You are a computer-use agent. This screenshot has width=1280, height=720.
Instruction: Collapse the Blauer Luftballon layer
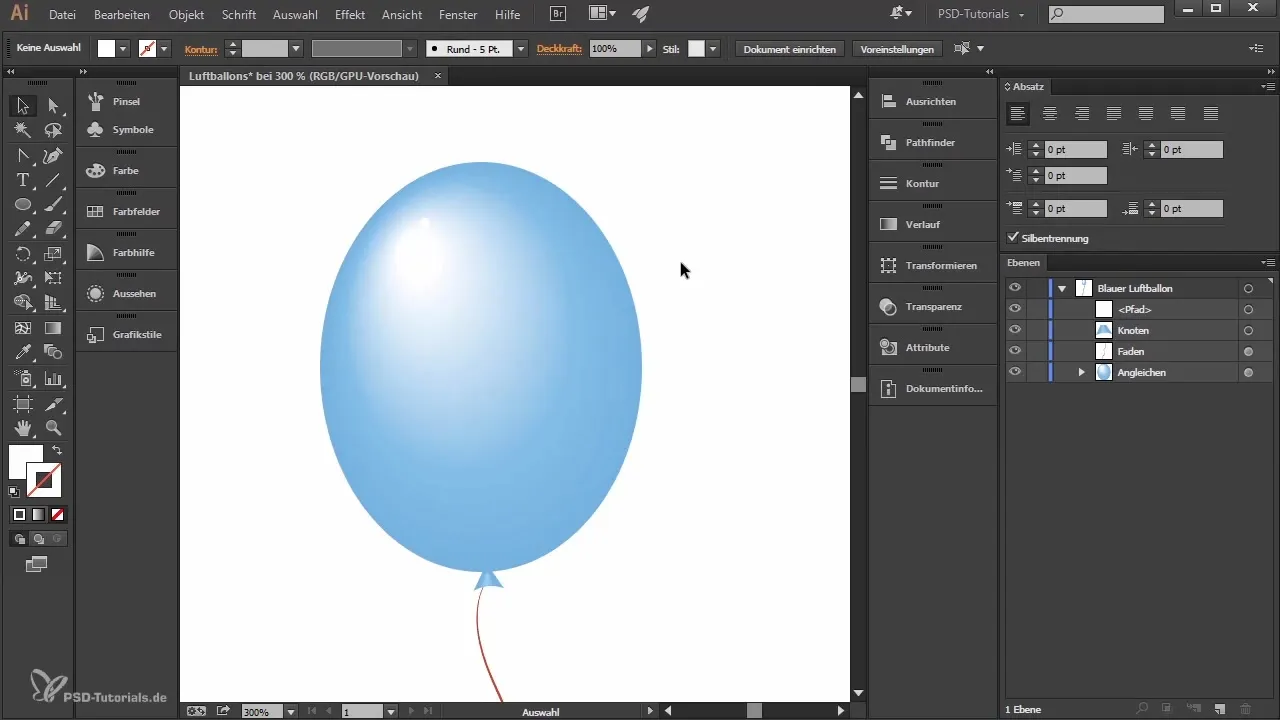point(1062,288)
